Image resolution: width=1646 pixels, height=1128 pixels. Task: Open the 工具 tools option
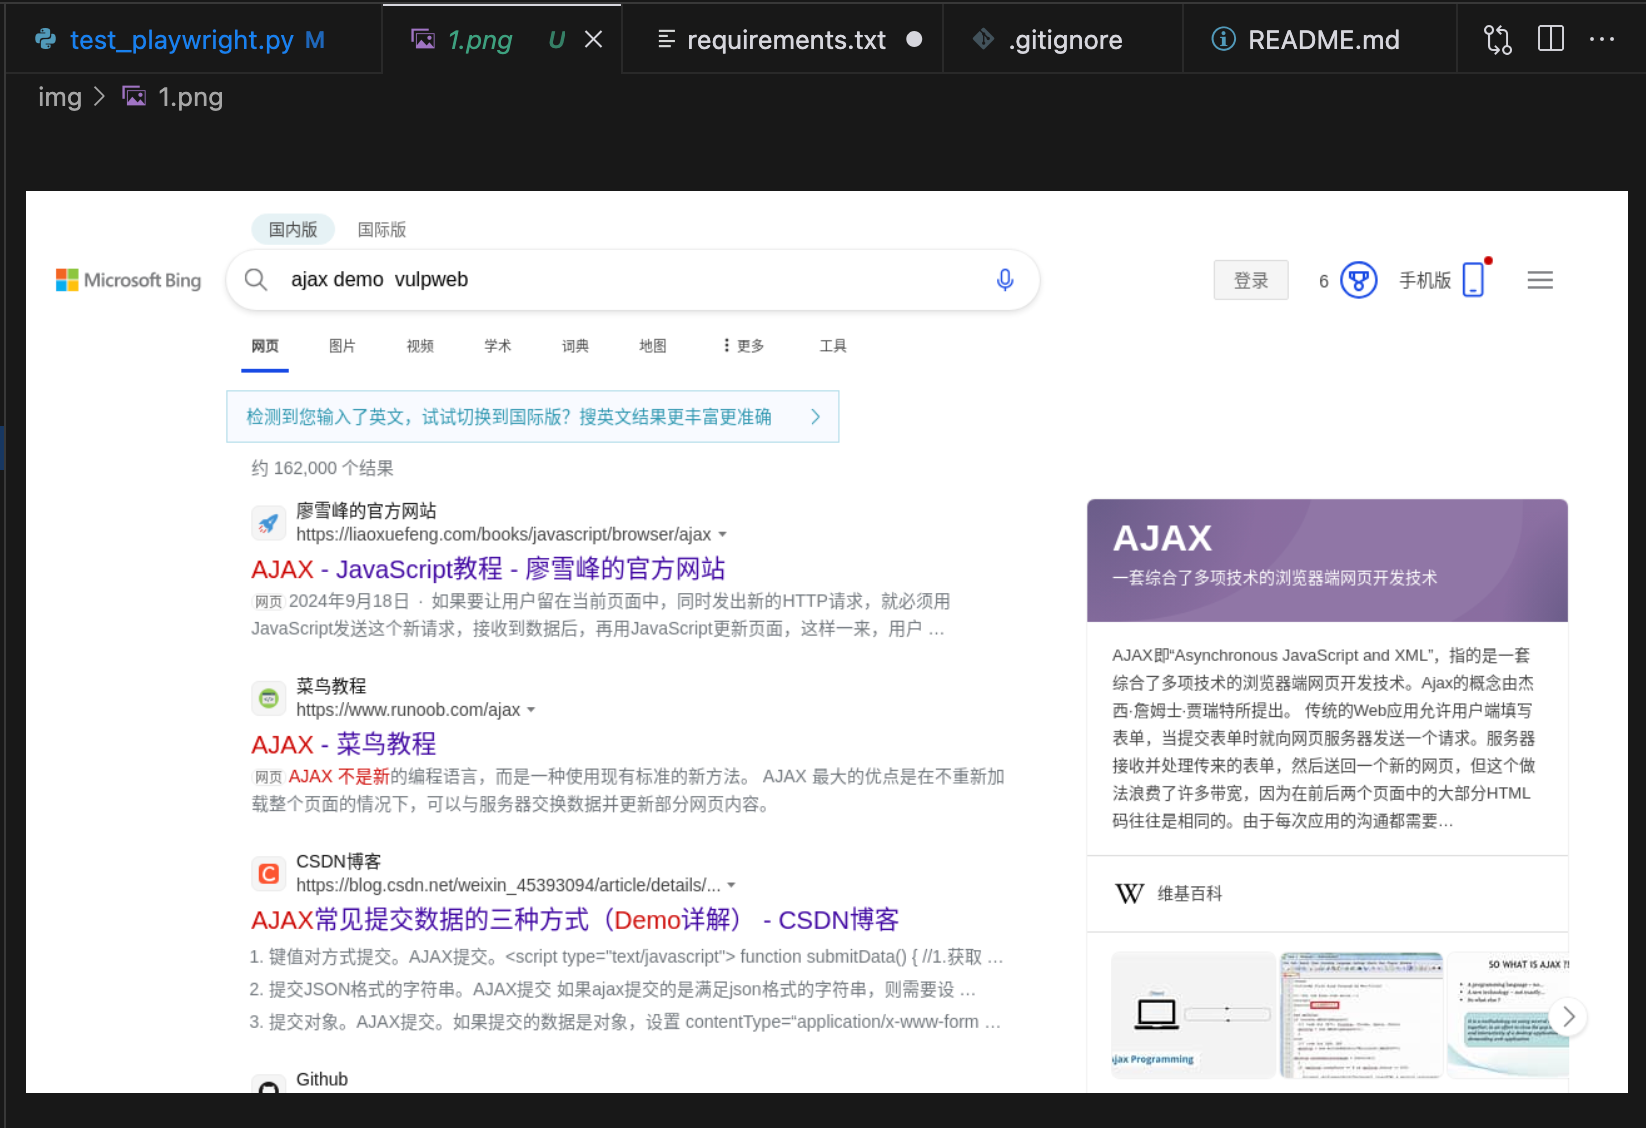(x=833, y=346)
